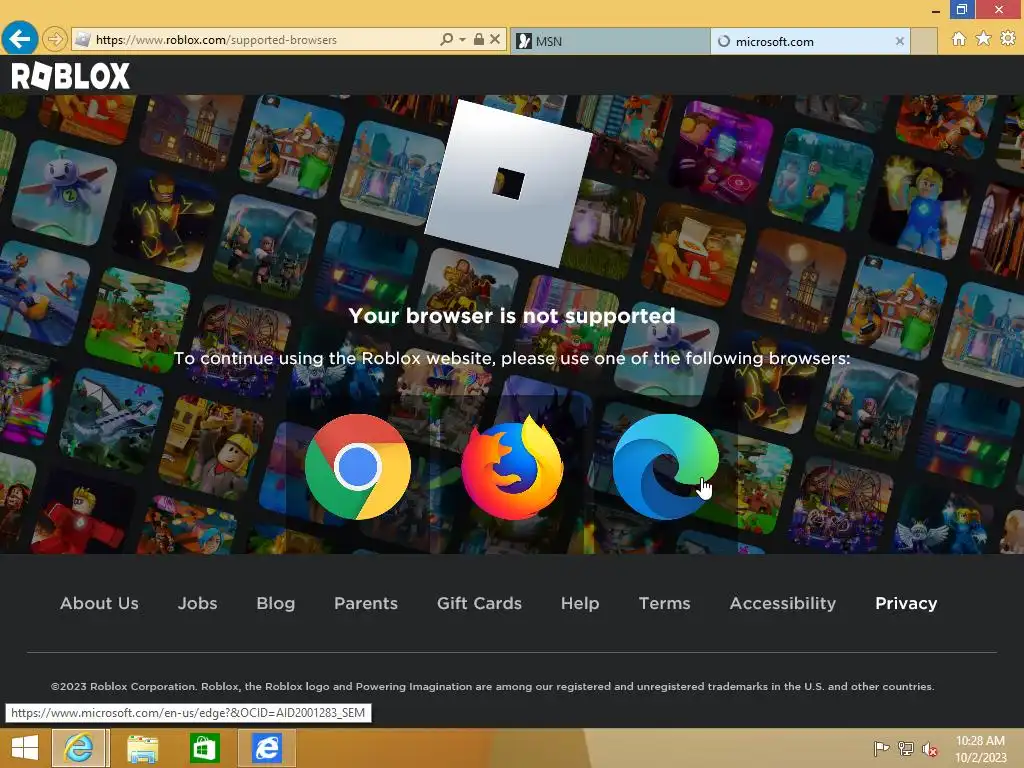Open the Privacy footer link
Screen dimensions: 1024x768
pos(906,603)
